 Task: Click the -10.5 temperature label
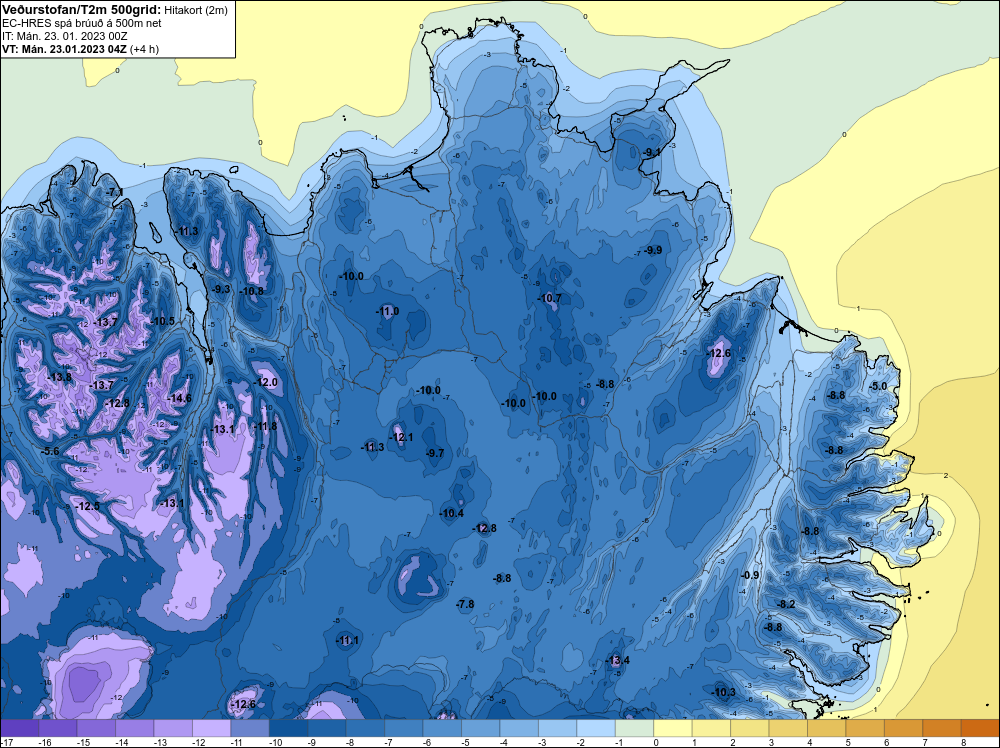tap(163, 321)
